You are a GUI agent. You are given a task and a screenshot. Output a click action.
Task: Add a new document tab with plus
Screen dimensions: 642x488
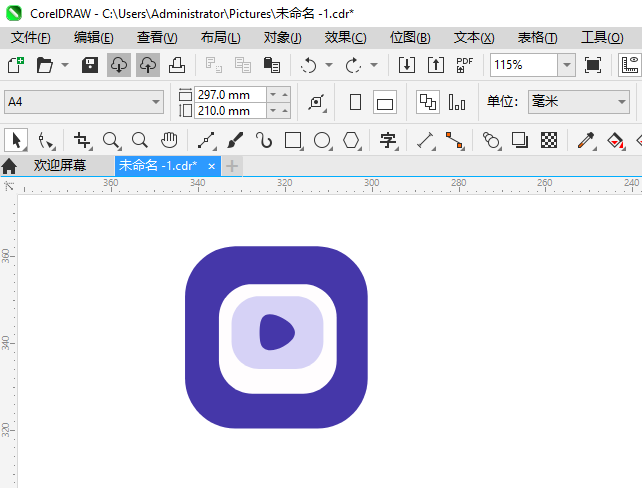(232, 166)
